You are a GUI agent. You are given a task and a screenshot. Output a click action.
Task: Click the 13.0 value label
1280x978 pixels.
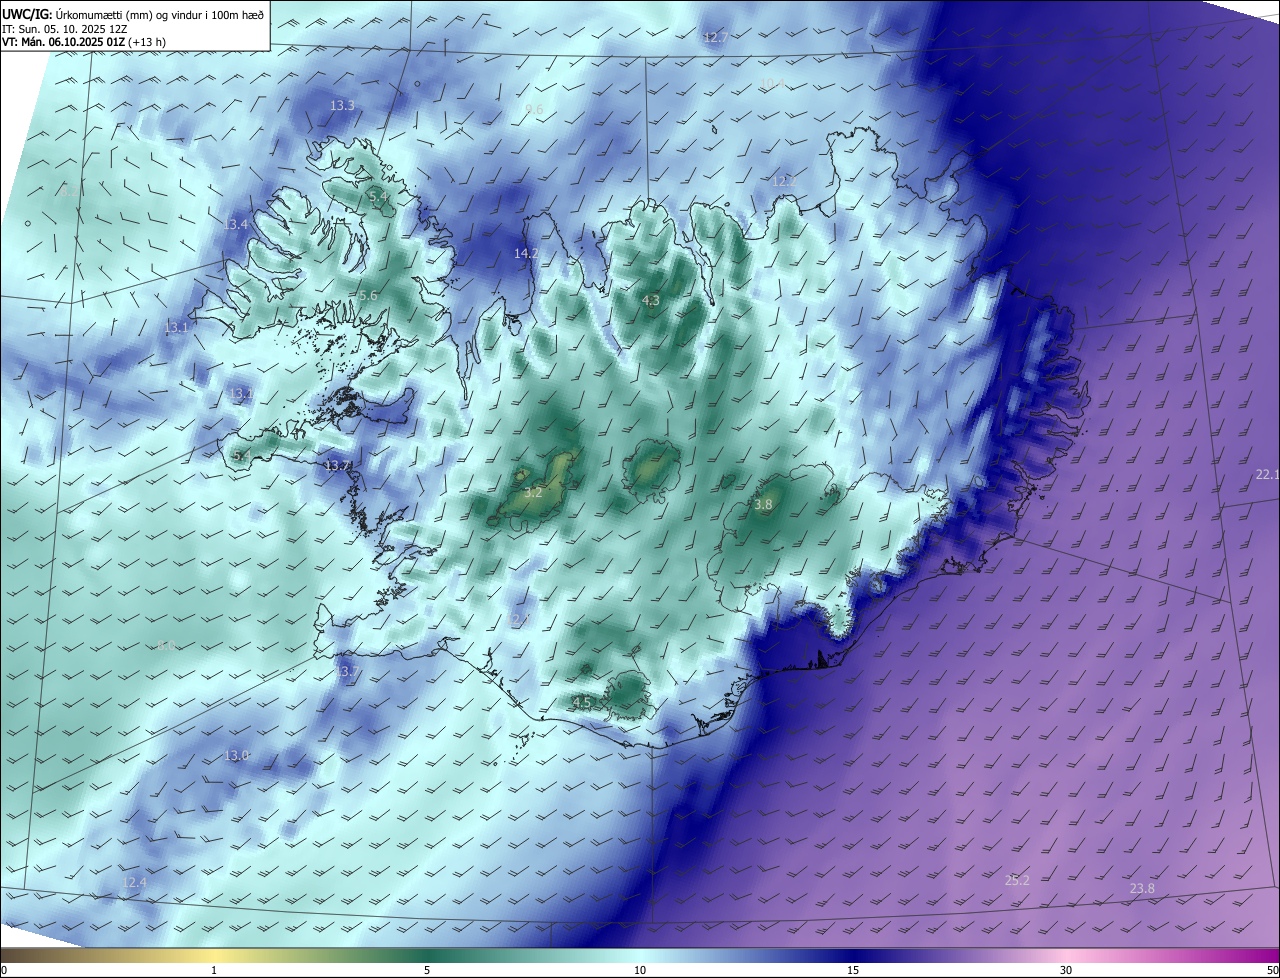(236, 755)
